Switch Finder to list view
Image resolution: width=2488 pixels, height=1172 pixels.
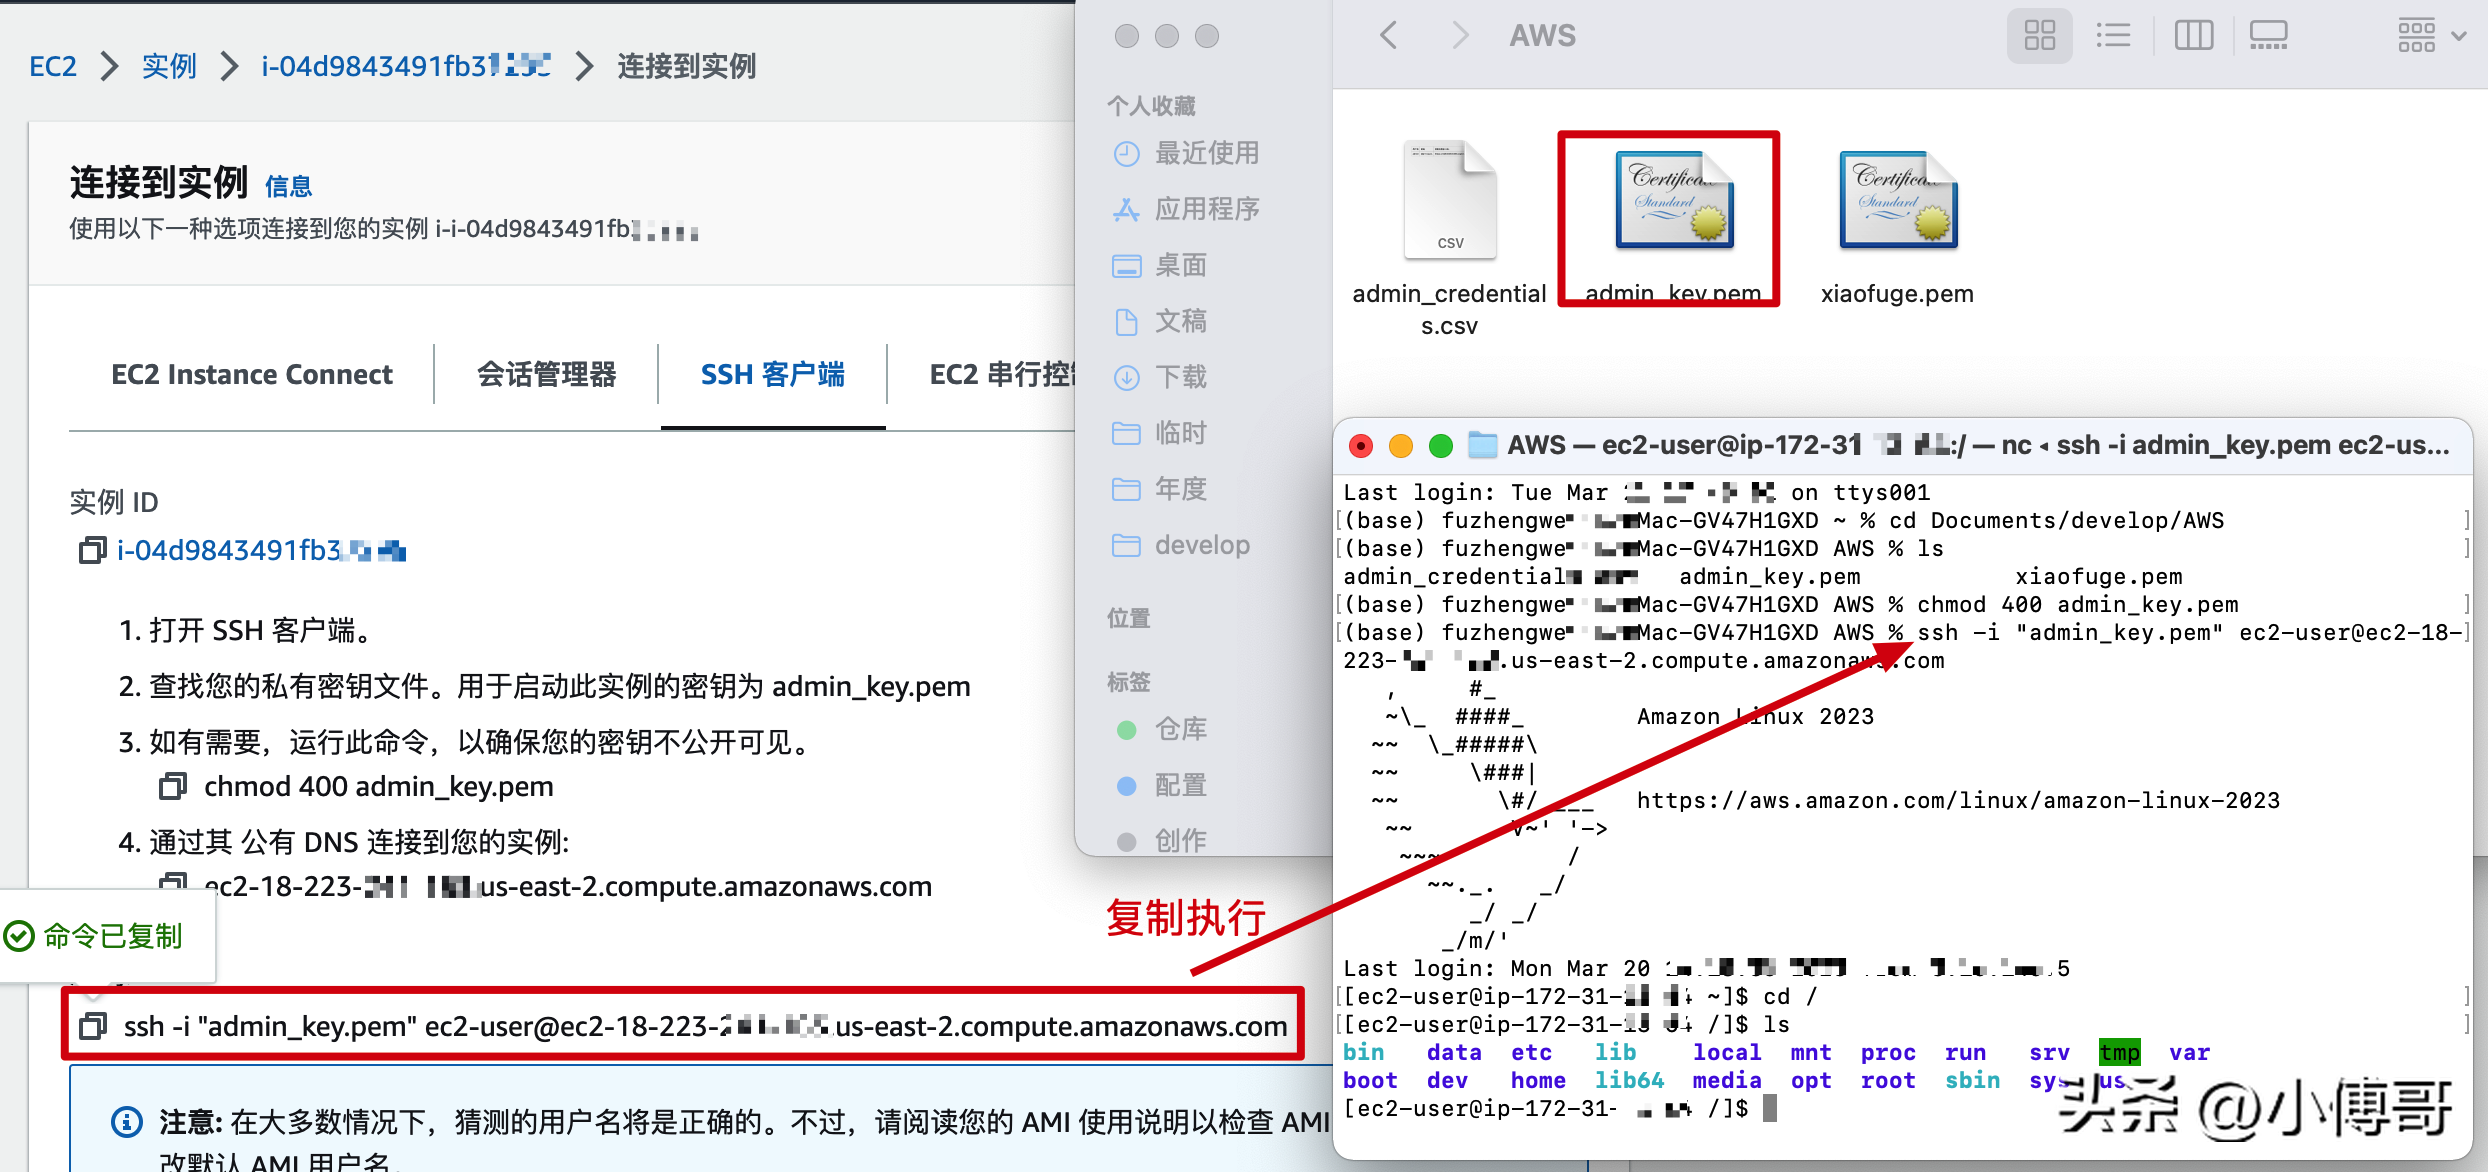click(2112, 36)
